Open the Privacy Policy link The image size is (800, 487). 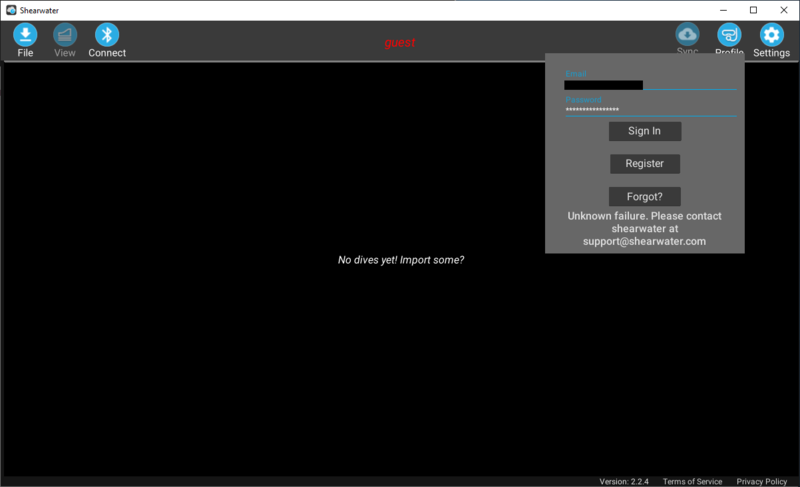pyautogui.click(x=762, y=481)
